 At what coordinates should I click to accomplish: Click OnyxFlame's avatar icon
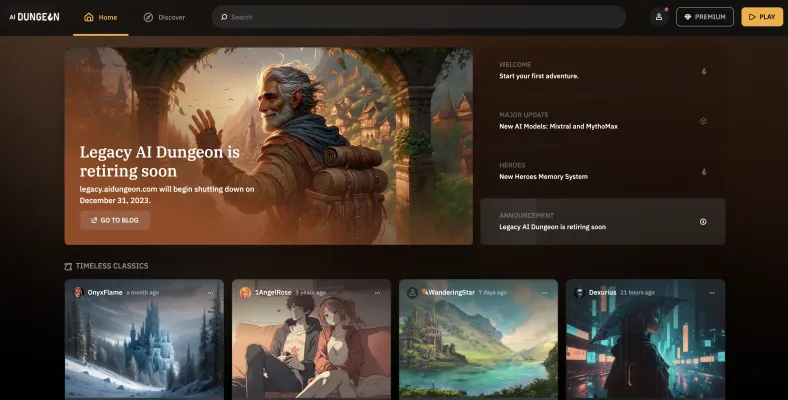[78, 292]
